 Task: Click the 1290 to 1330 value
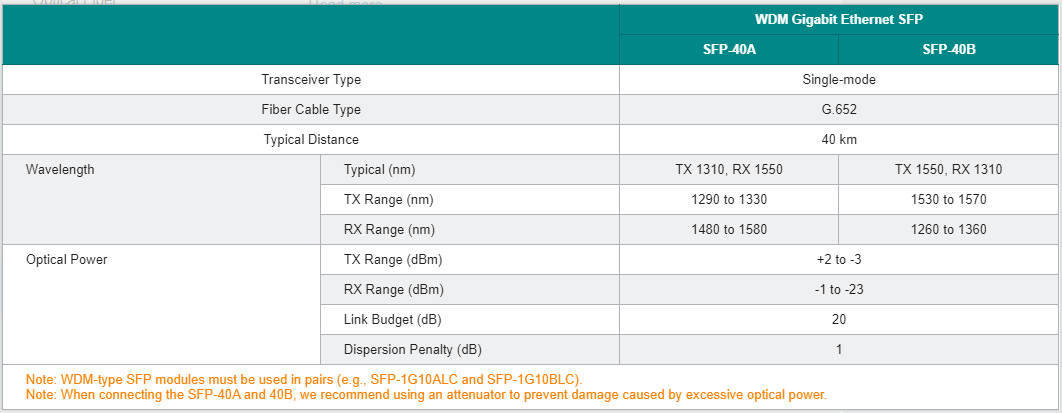click(x=729, y=200)
